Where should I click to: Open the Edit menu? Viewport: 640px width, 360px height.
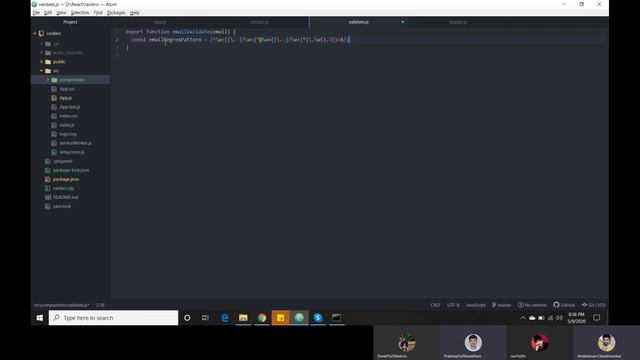pyautogui.click(x=48, y=13)
